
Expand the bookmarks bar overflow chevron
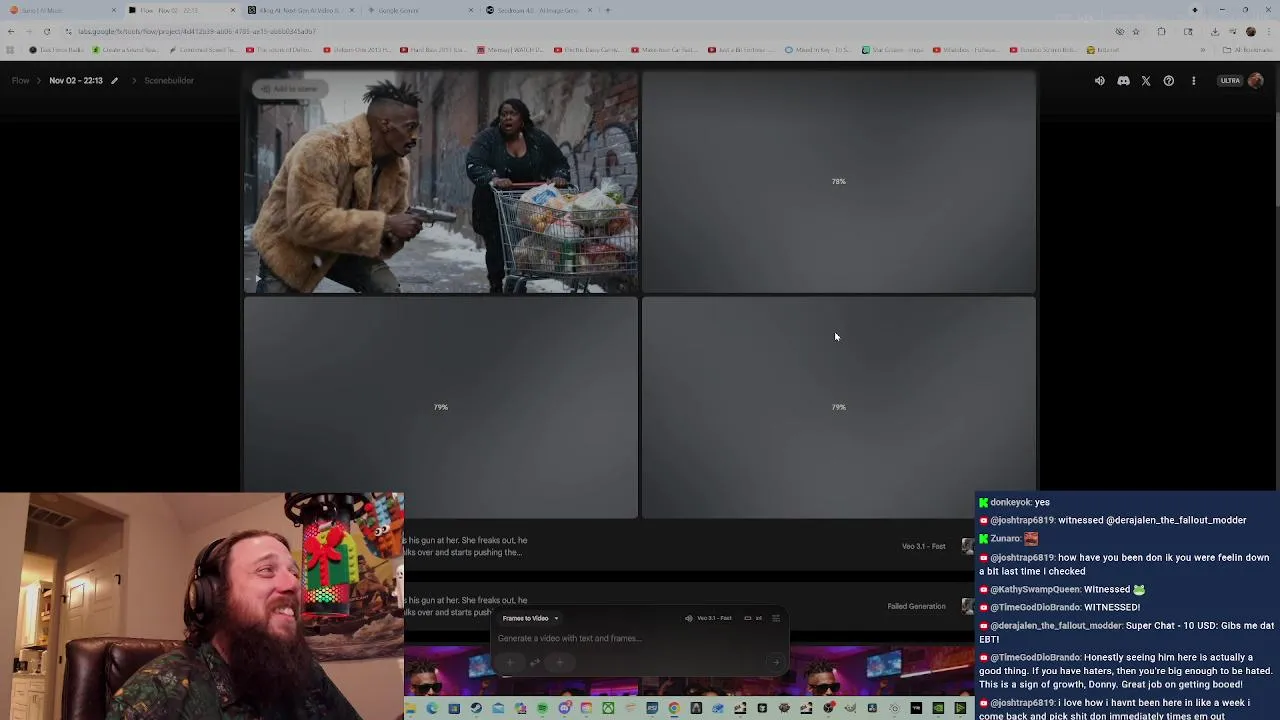pos(1203,49)
